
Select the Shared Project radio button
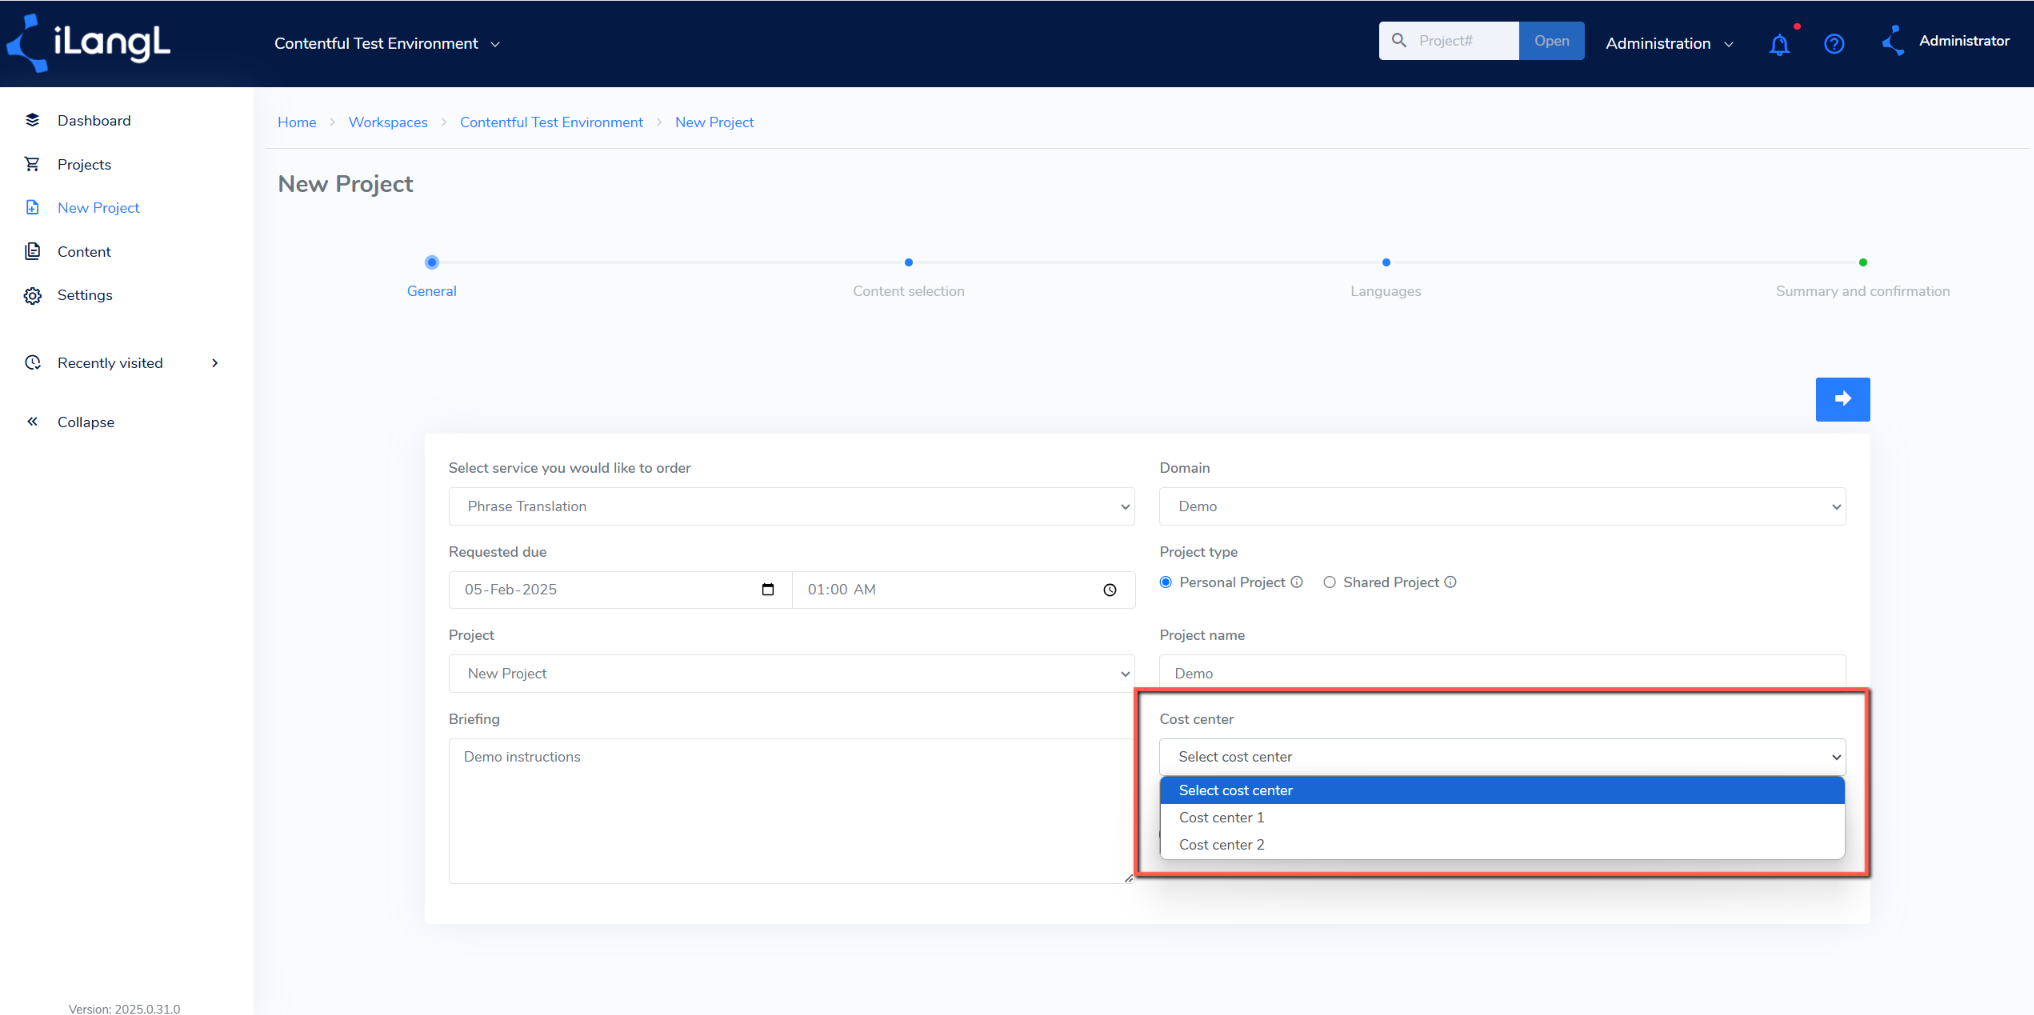(x=1330, y=582)
